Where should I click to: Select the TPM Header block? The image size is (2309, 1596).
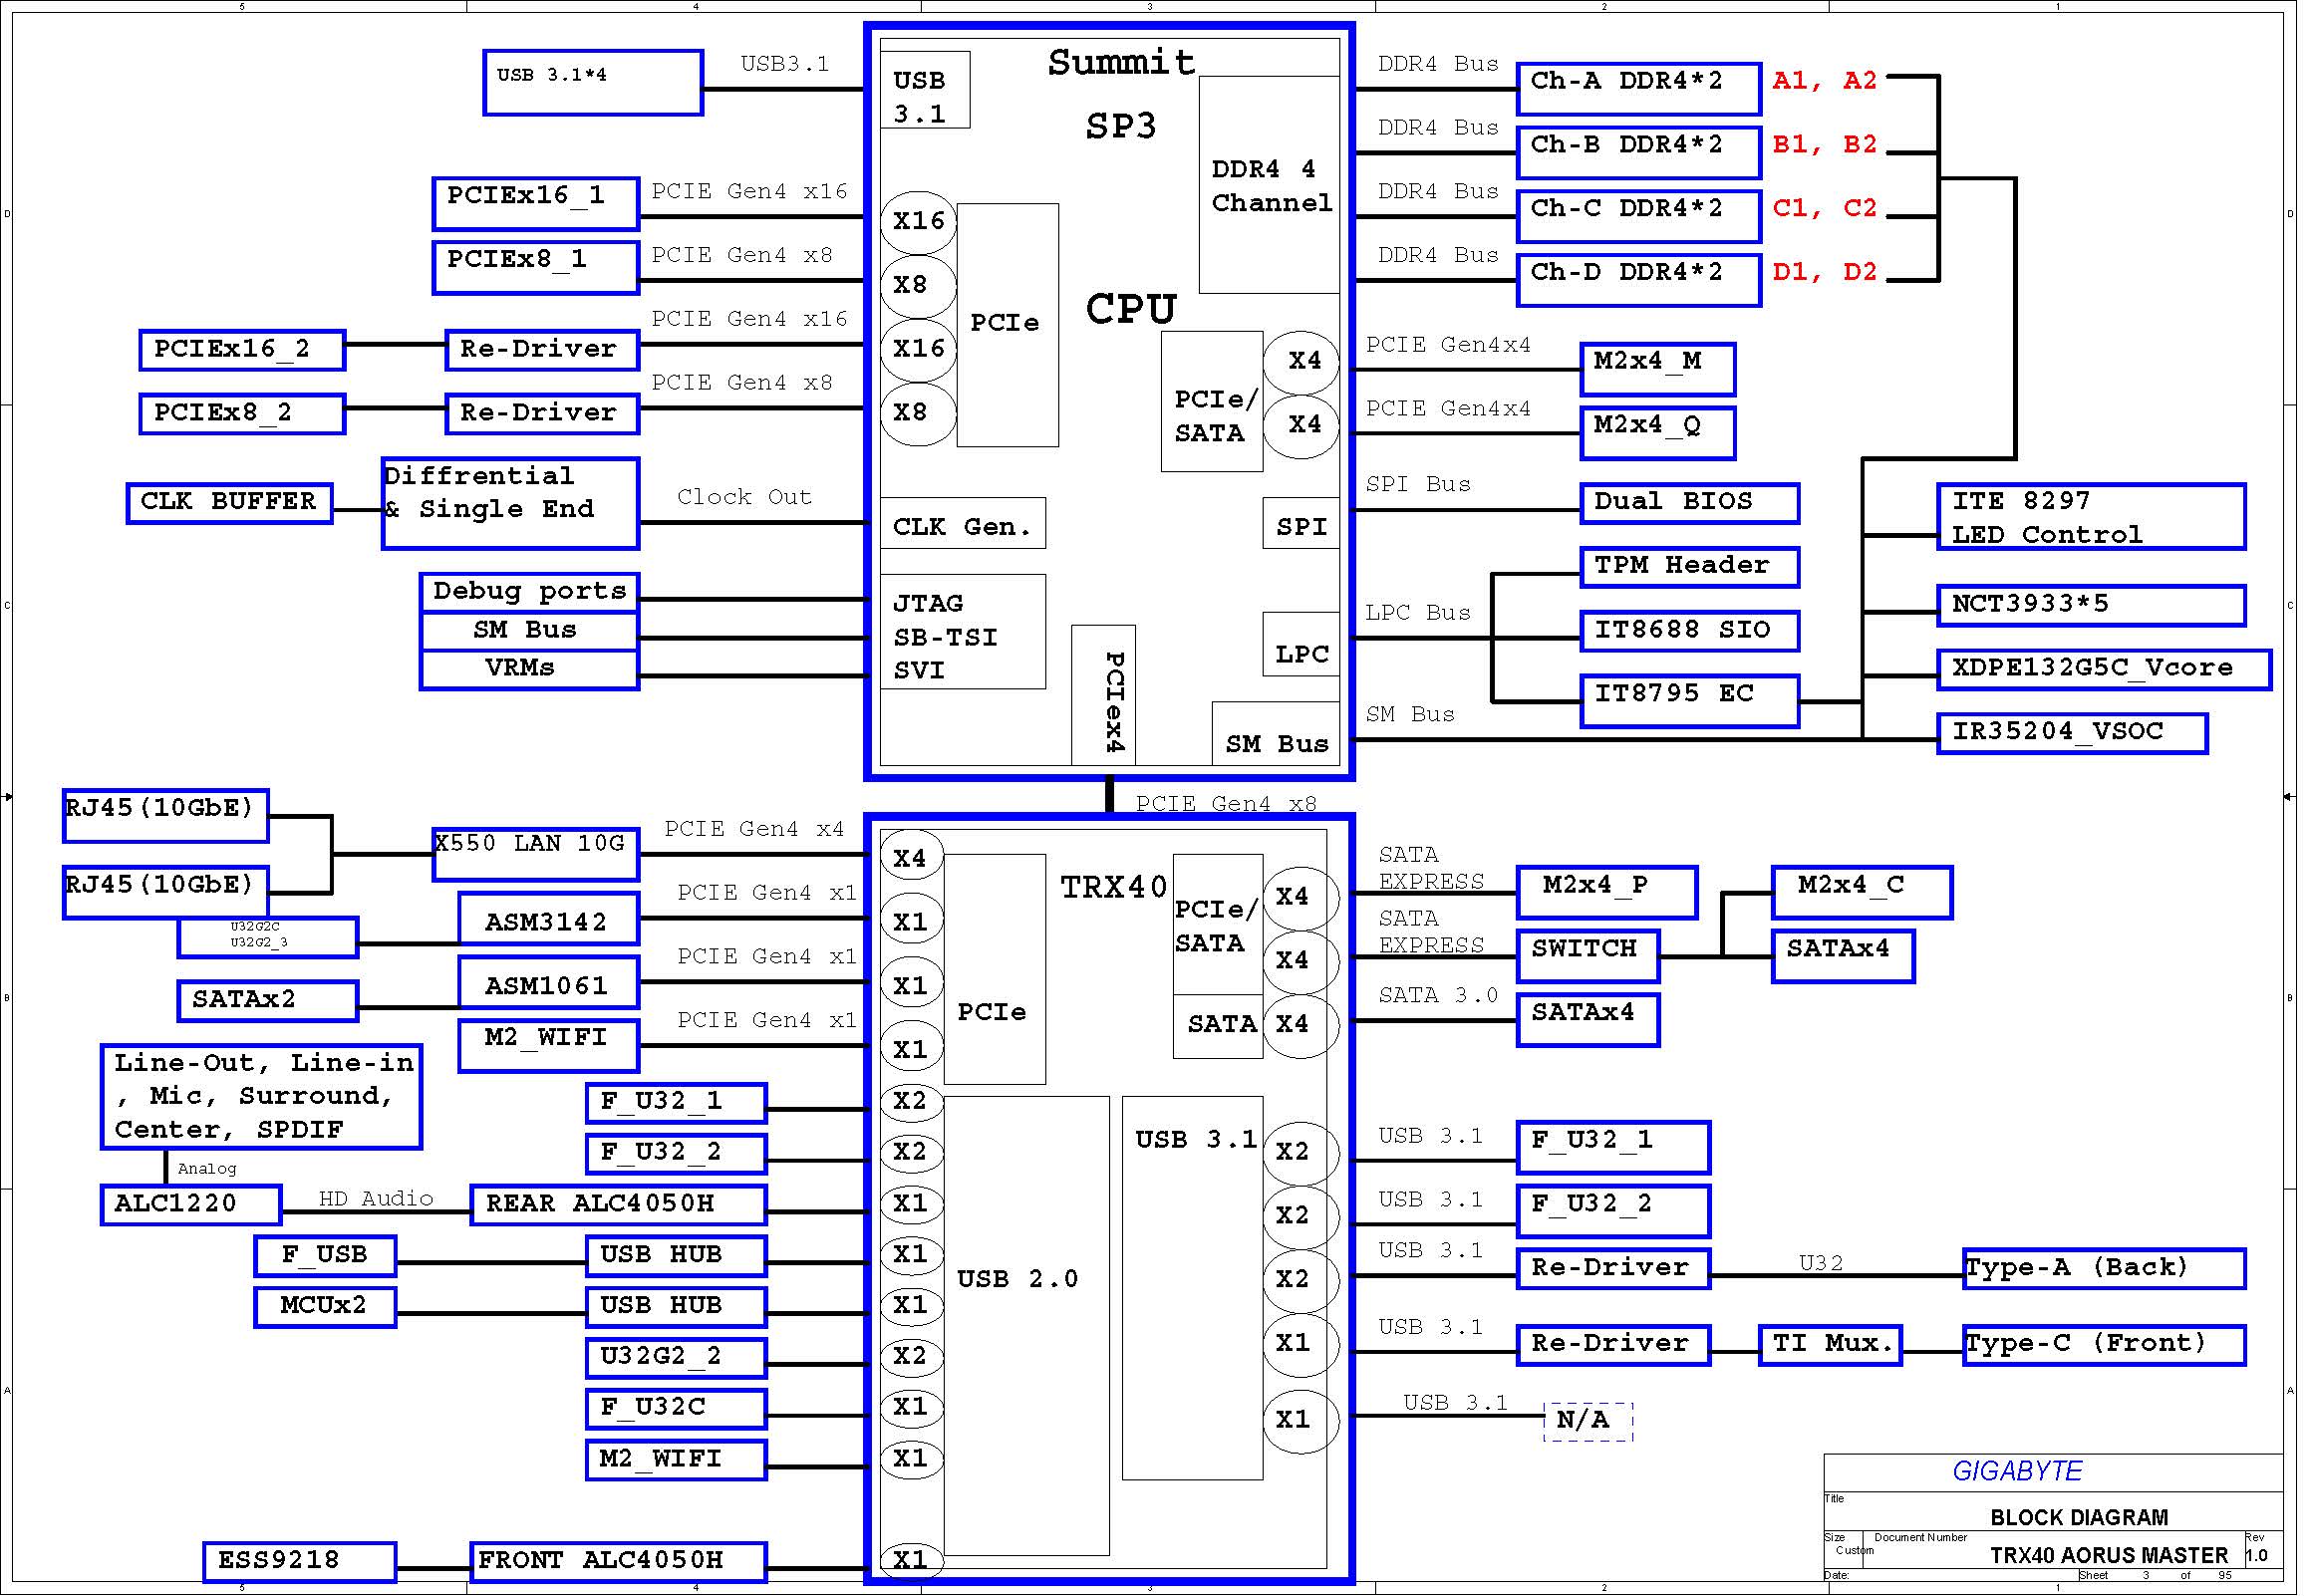[x=1691, y=568]
